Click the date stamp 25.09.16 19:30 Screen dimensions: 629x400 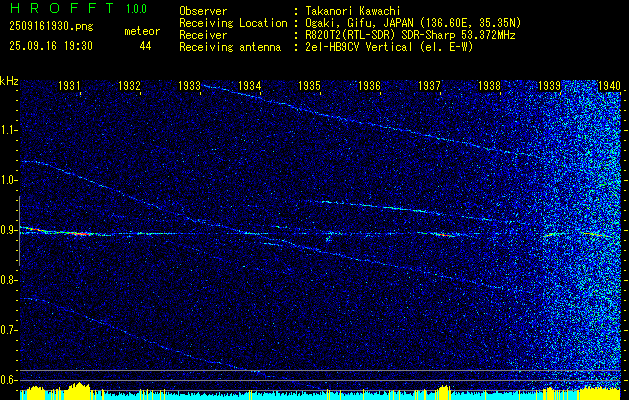[51, 46]
